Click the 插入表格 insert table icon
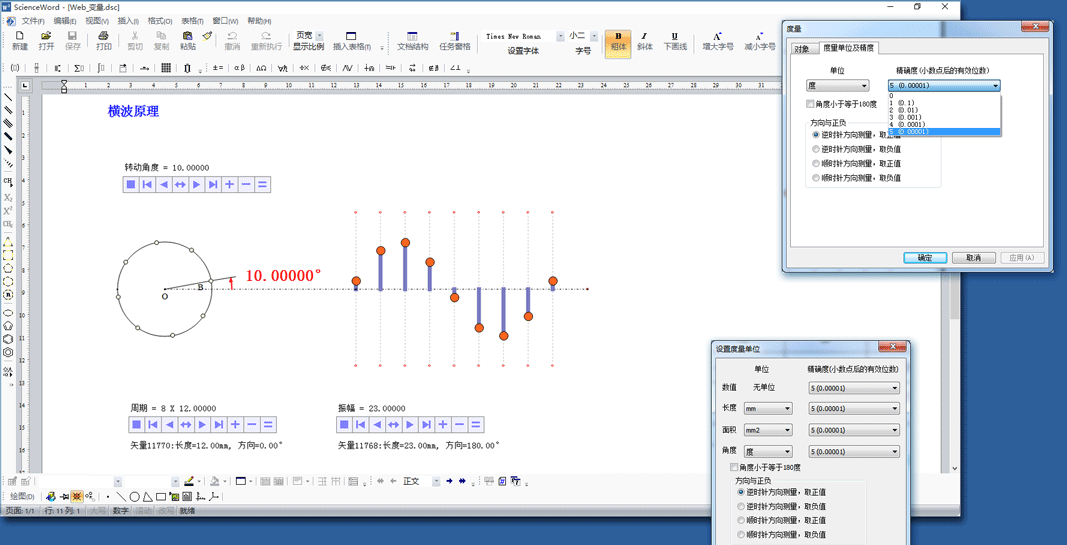The height and width of the screenshot is (545, 1067). point(351,41)
